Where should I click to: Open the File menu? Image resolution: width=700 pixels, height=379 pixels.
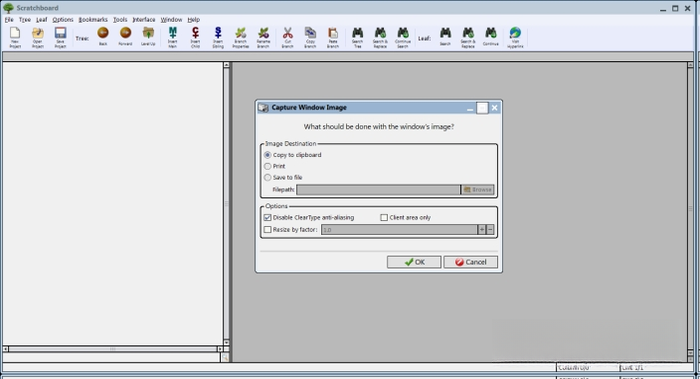point(9,20)
